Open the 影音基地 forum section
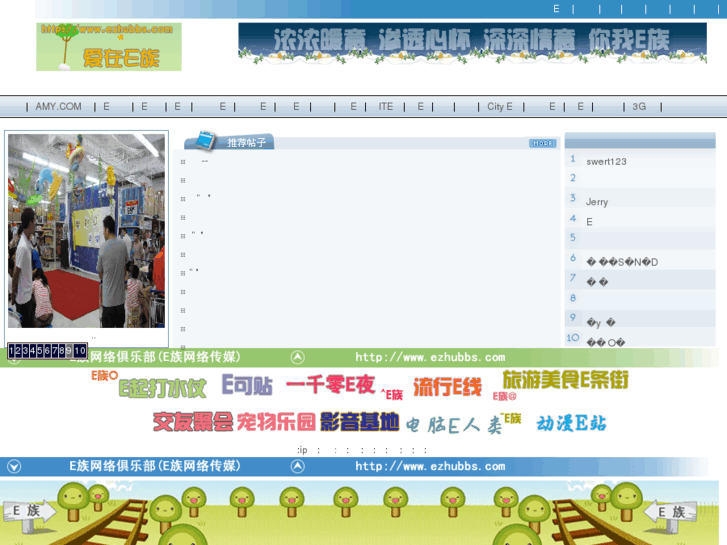The image size is (727, 545). 360,422
